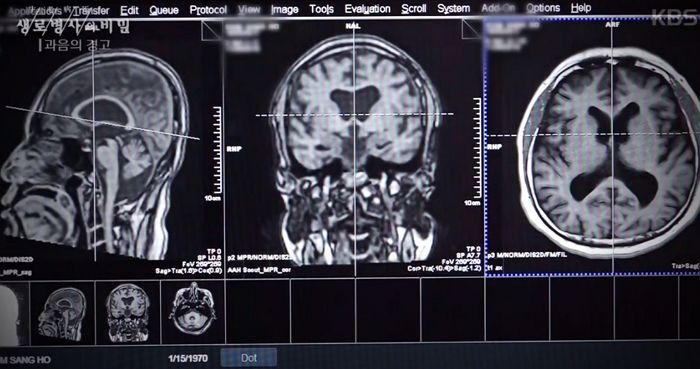Open the Transfer menu
Image resolution: width=700 pixels, height=369 pixels.
click(x=92, y=10)
